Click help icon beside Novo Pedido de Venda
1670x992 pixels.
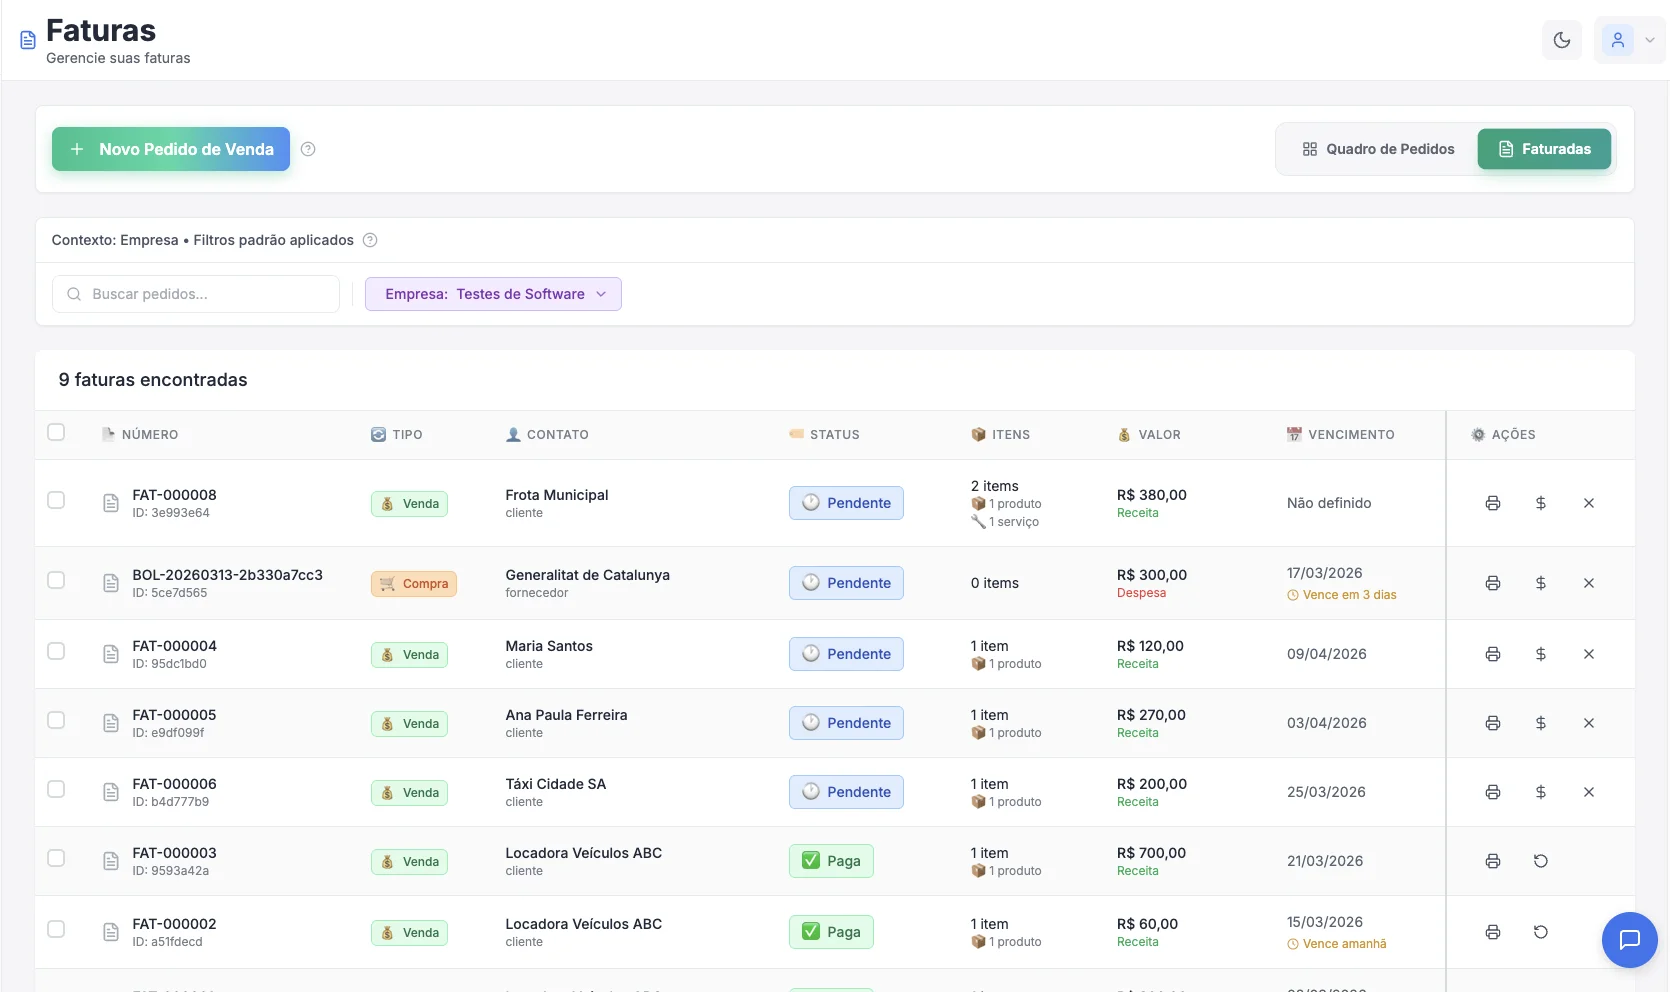[308, 149]
